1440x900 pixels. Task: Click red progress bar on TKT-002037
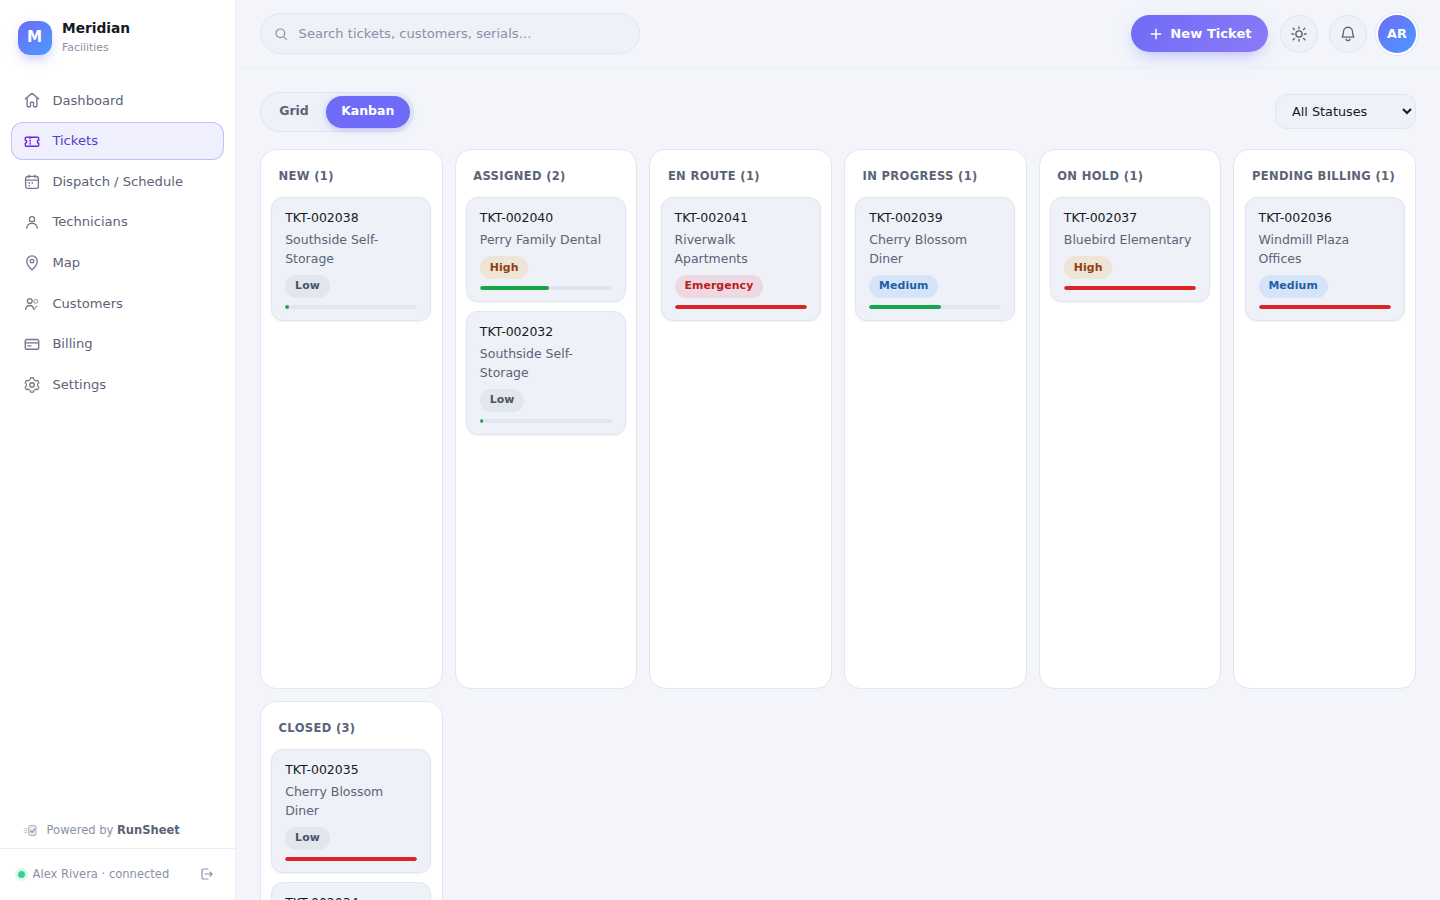(x=1130, y=288)
